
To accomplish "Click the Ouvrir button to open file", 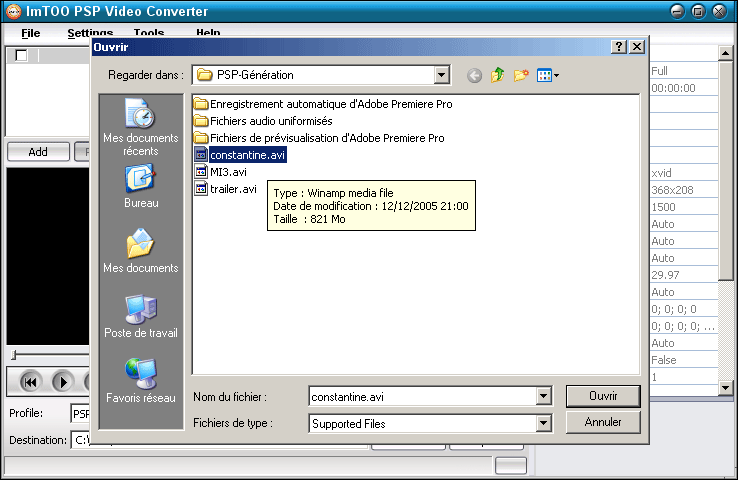I will click(x=603, y=396).
